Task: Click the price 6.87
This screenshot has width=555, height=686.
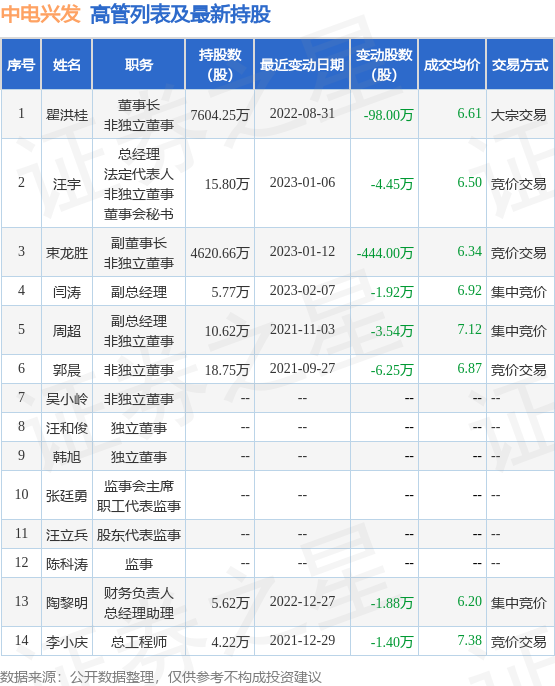Action: tap(469, 368)
